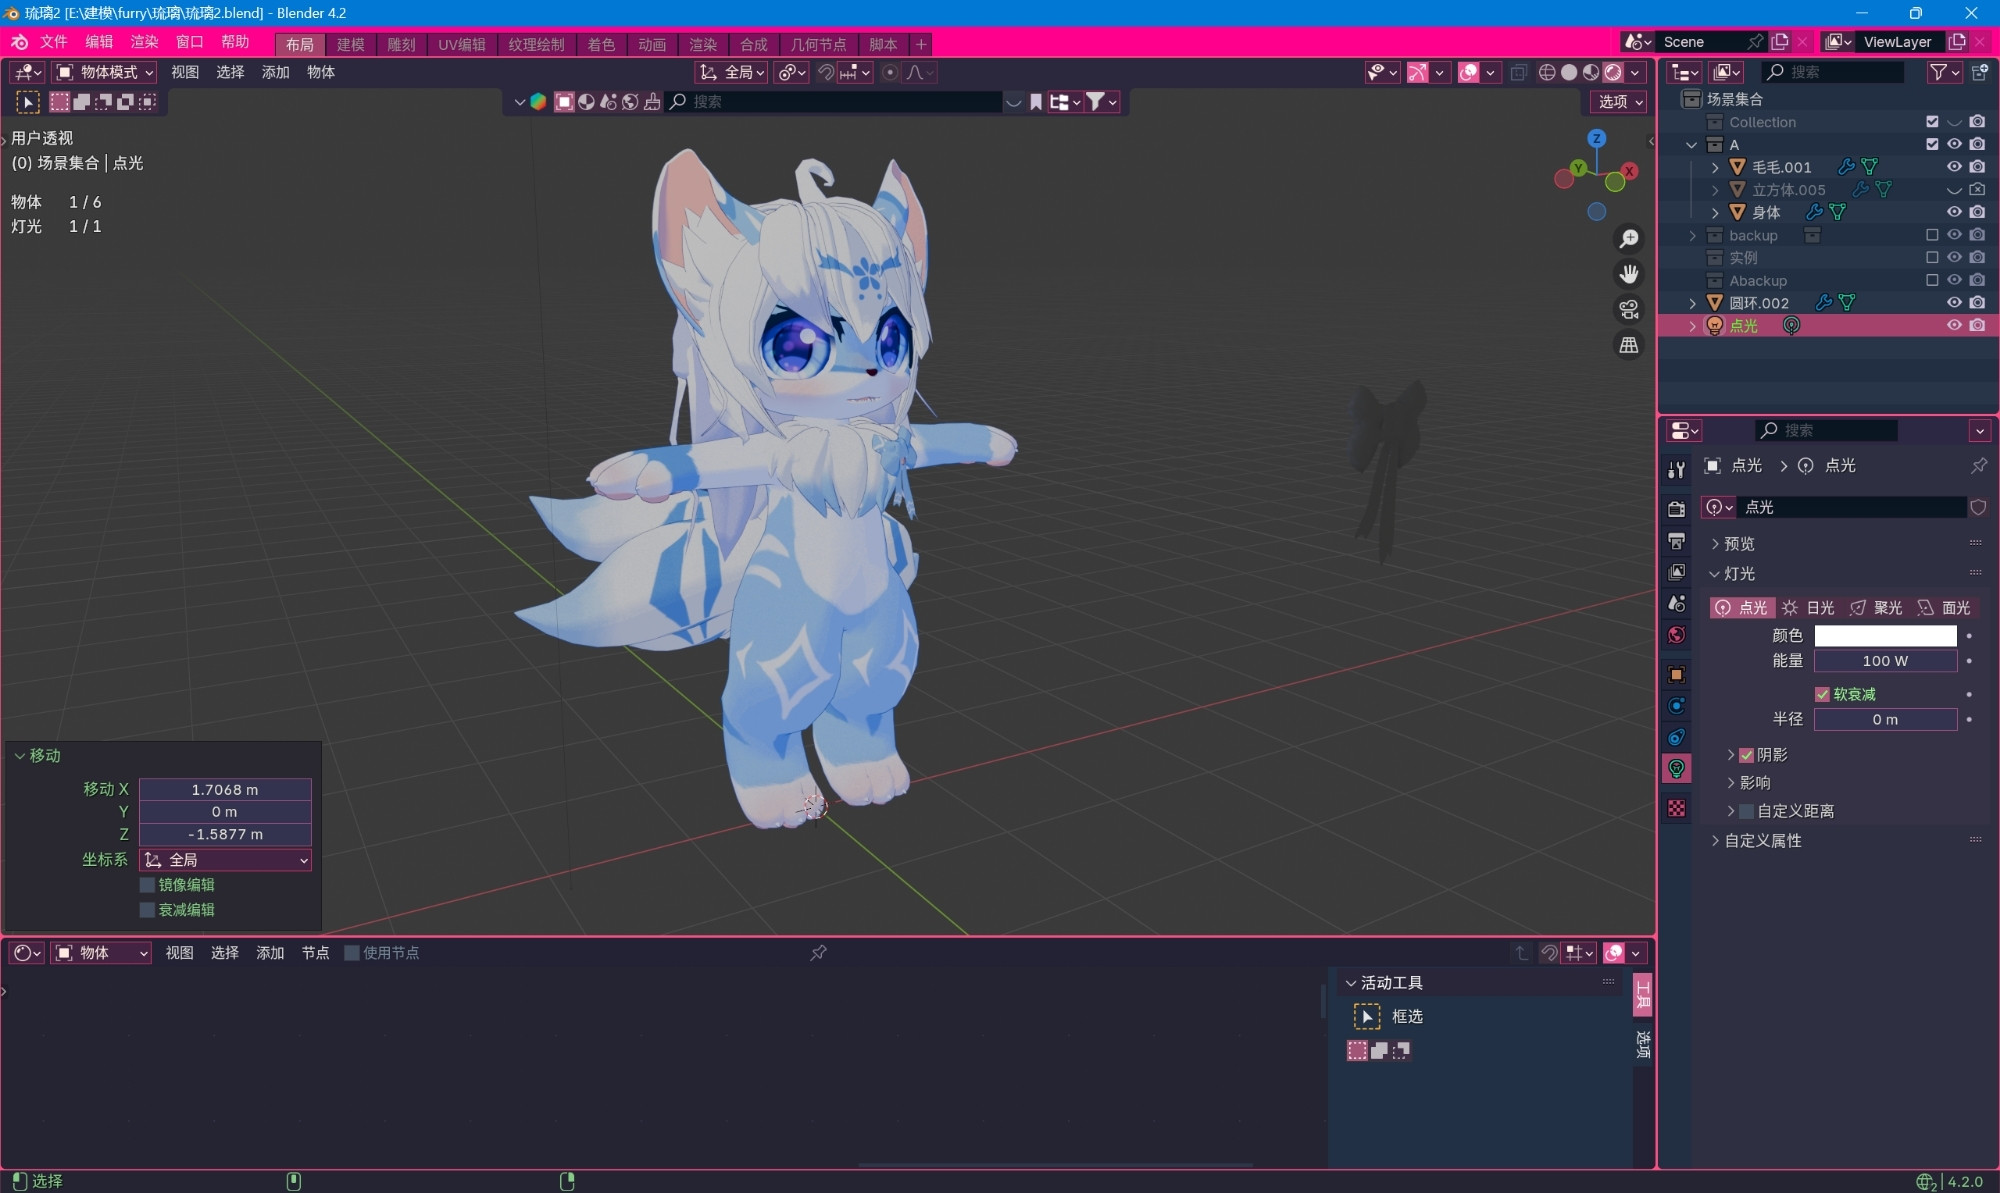Image resolution: width=2000 pixels, height=1193 pixels.
Task: Disable rendering of 圆环.002 camera icon
Action: pyautogui.click(x=1977, y=302)
